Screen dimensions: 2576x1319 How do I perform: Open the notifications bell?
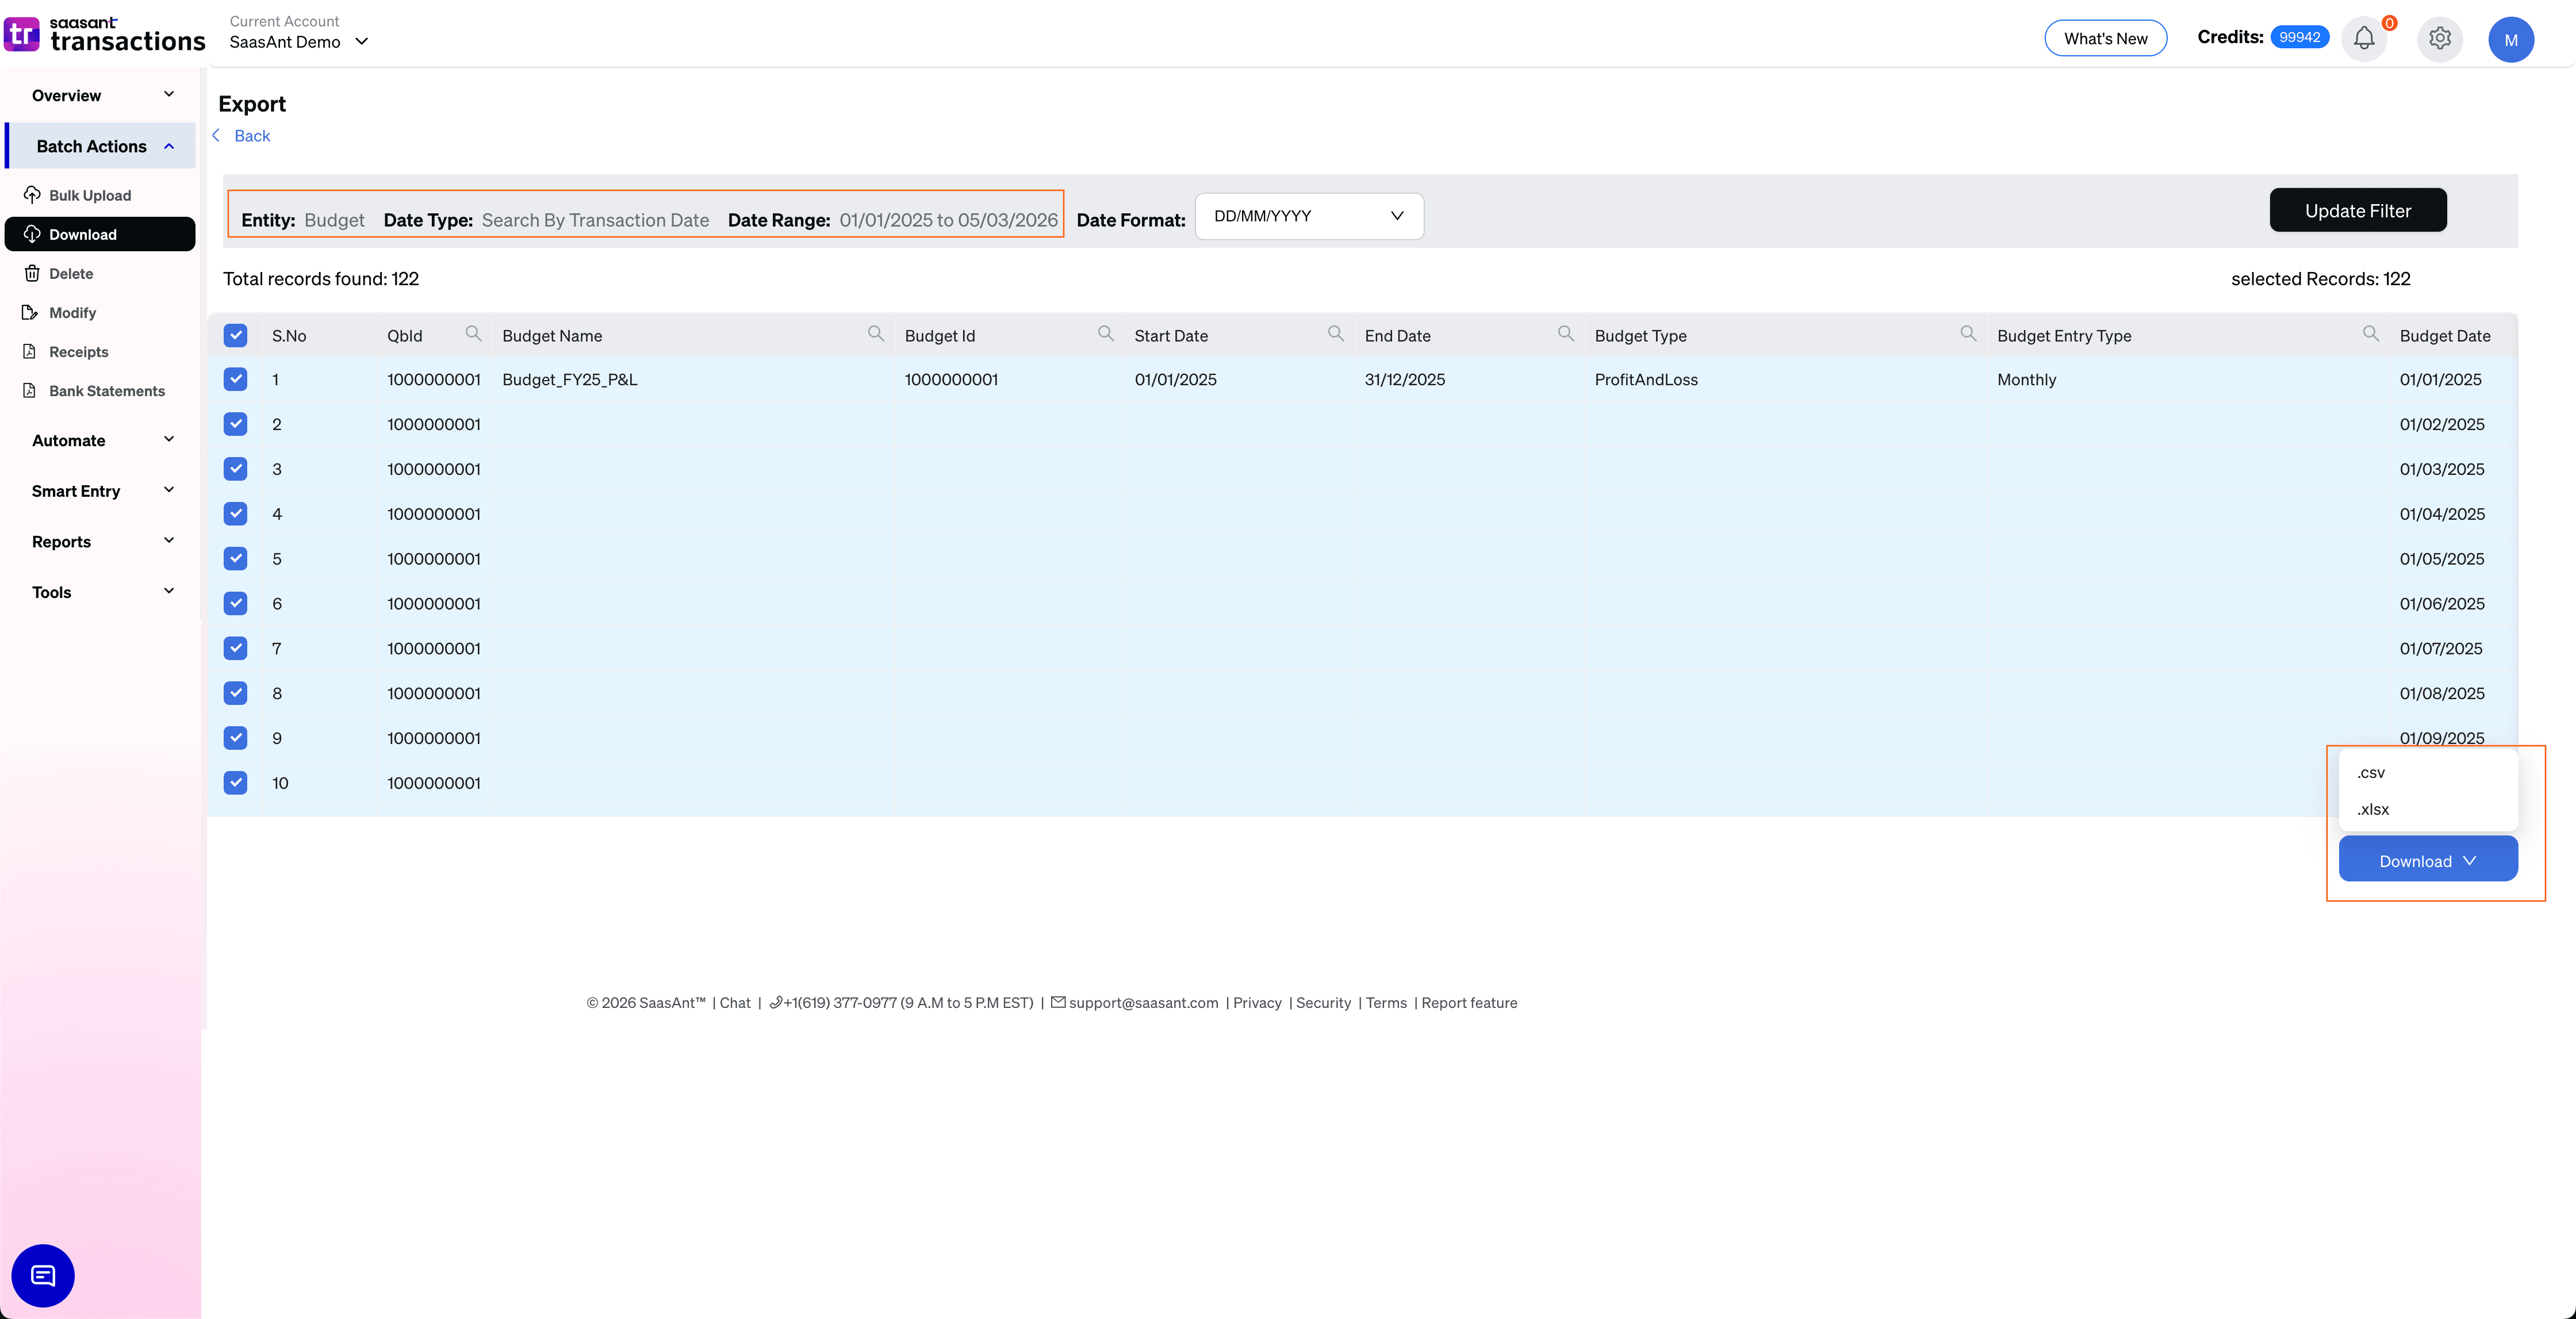[2364, 38]
